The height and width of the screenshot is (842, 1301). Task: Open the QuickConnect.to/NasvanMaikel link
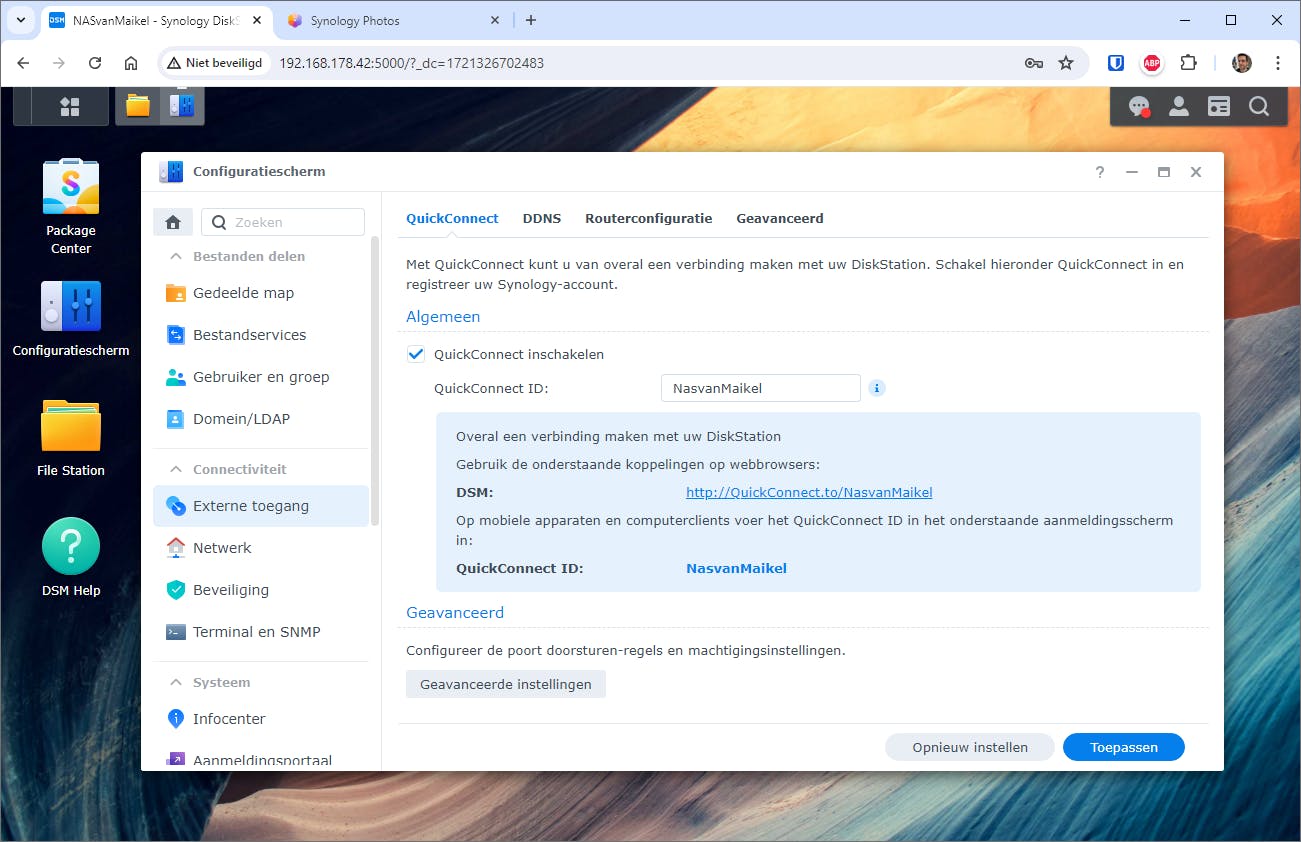(x=809, y=492)
